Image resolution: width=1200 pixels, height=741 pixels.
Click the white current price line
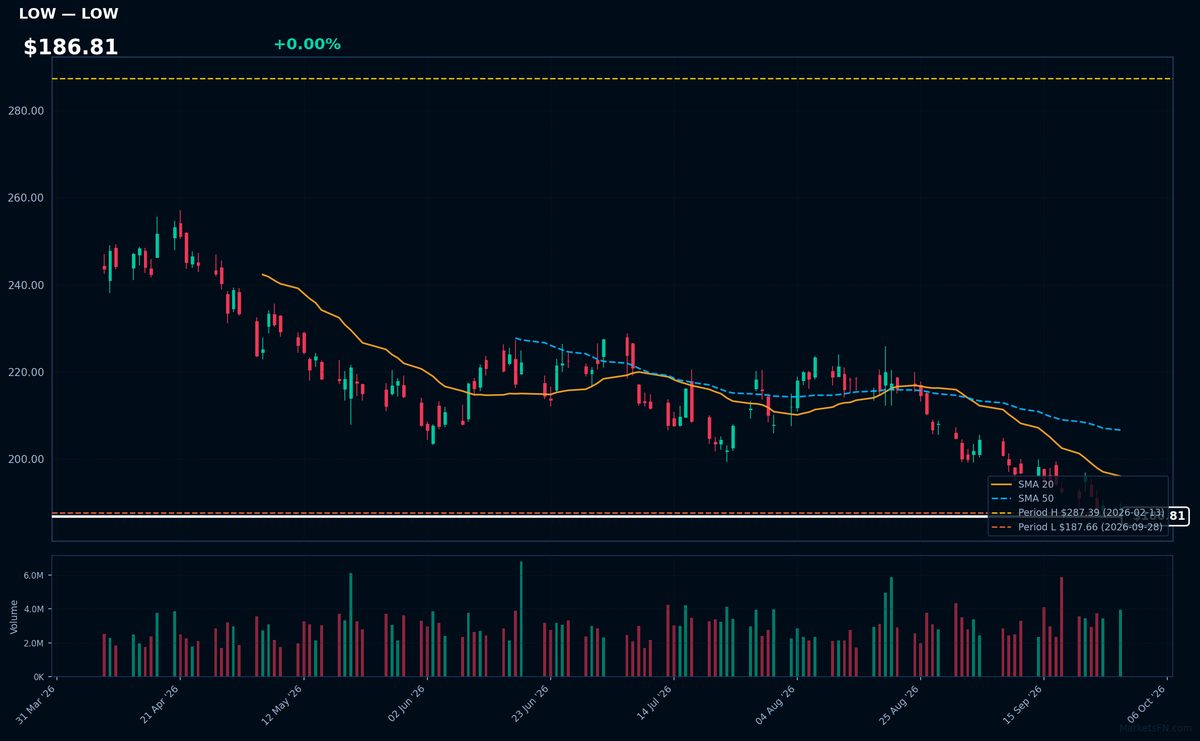[520, 517]
